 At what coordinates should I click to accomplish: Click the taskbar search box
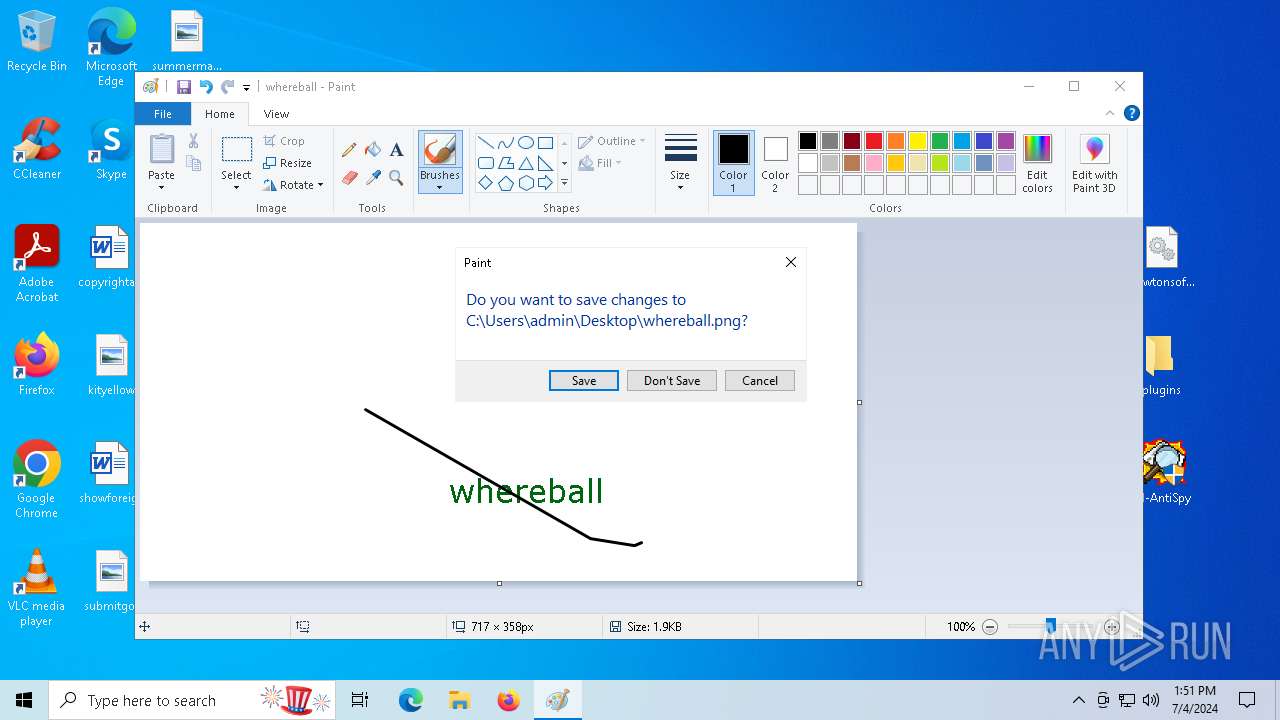pos(192,700)
